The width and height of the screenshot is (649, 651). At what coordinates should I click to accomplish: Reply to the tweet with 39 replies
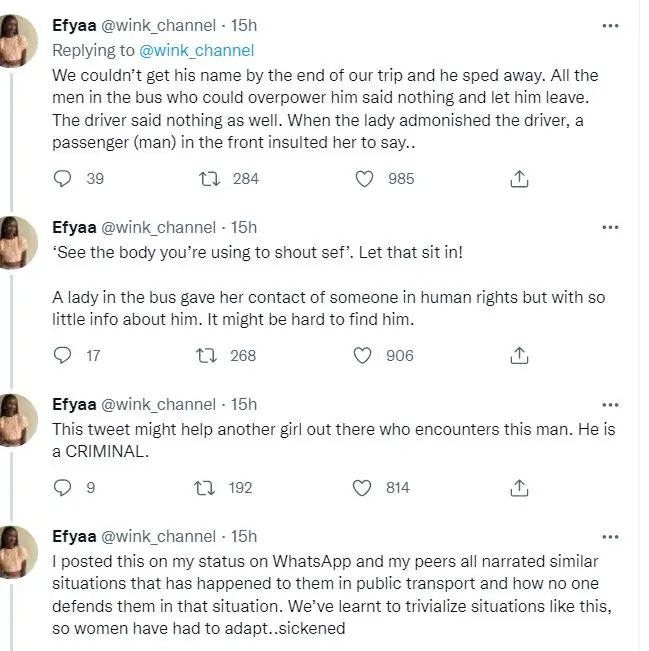pyautogui.click(x=62, y=178)
